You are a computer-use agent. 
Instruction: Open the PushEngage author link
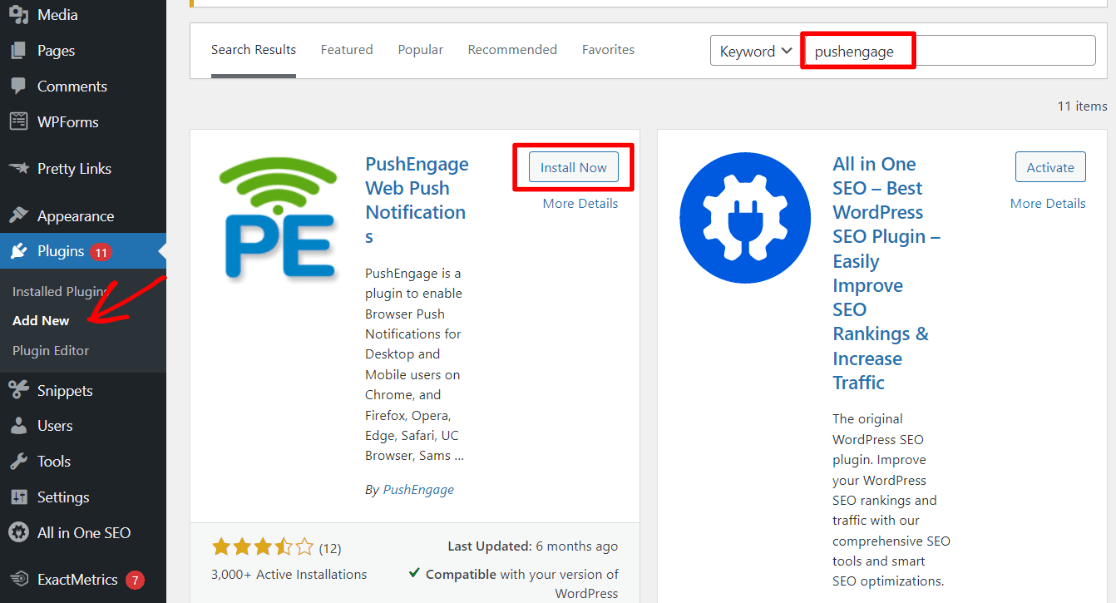(x=418, y=490)
